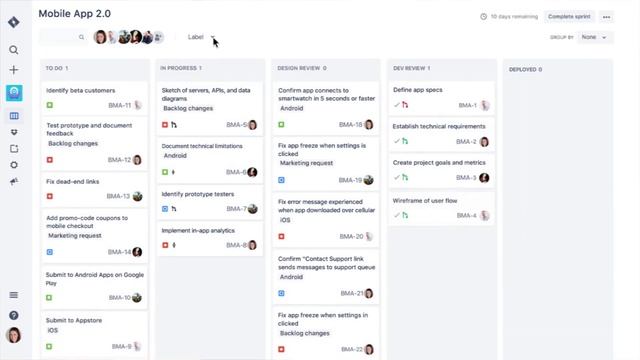
Task: Click the assignee avatar on BMA-19
Action: 369,180
